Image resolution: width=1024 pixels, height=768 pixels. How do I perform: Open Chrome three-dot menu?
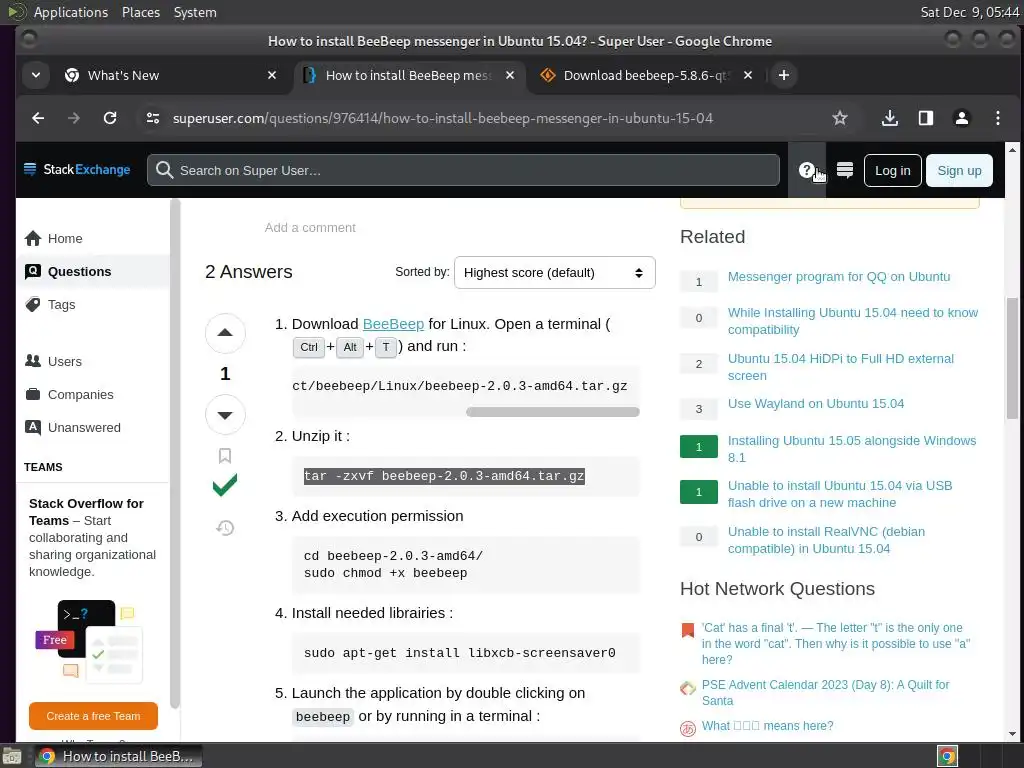(x=997, y=118)
